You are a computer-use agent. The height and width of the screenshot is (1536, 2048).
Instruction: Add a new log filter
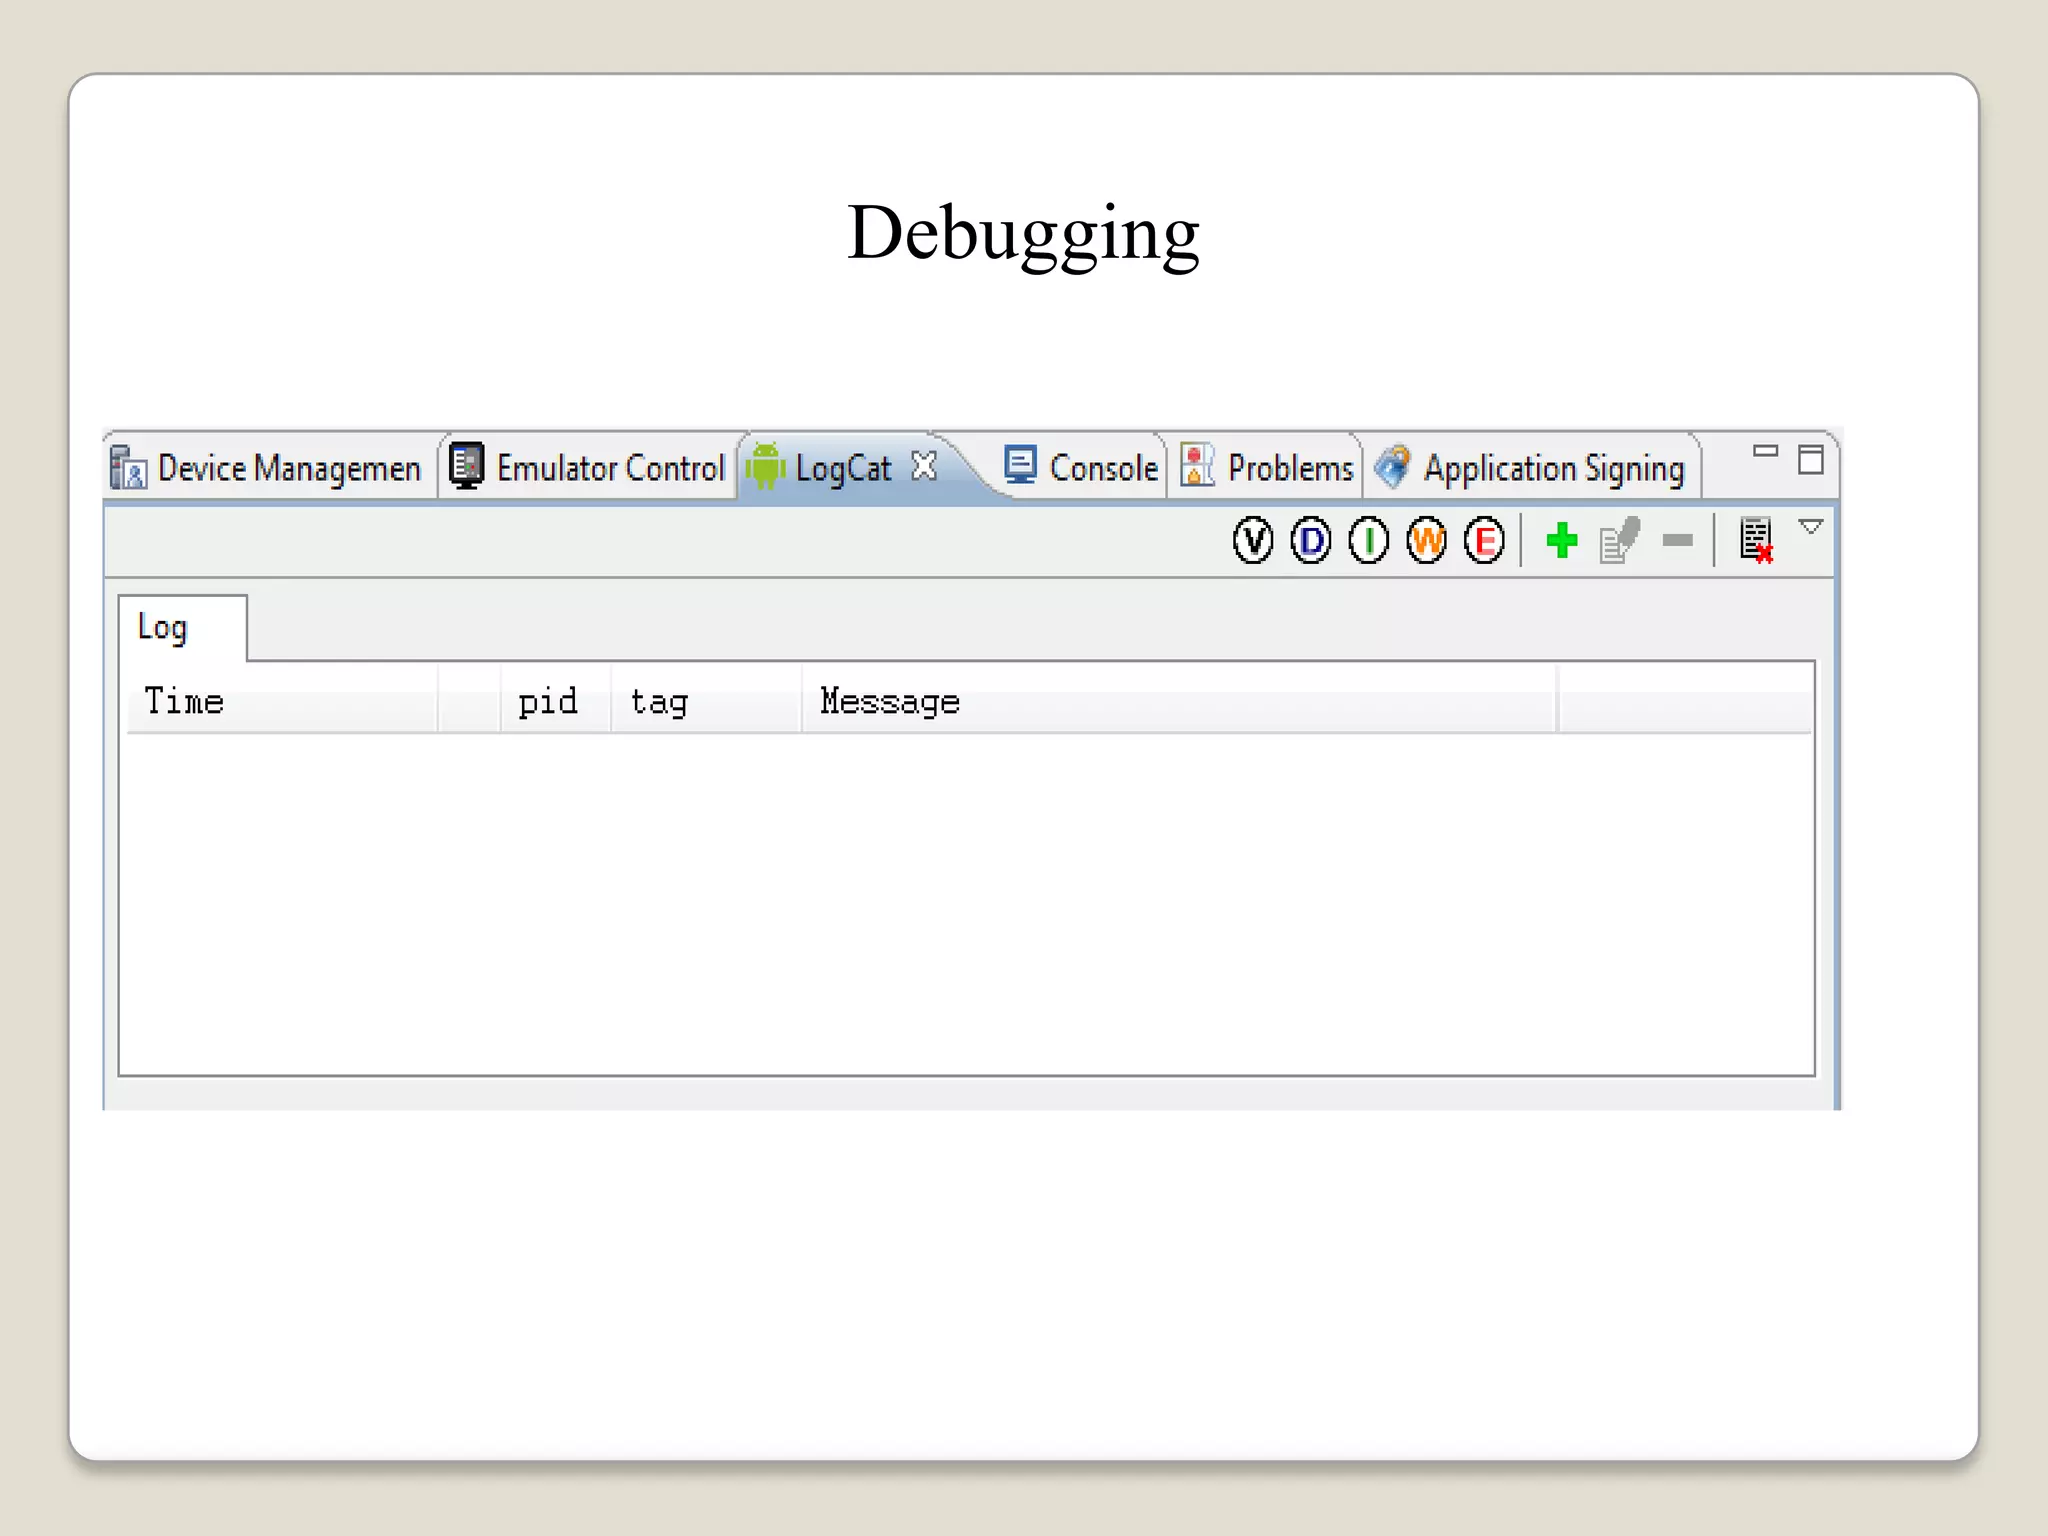[x=1562, y=541]
